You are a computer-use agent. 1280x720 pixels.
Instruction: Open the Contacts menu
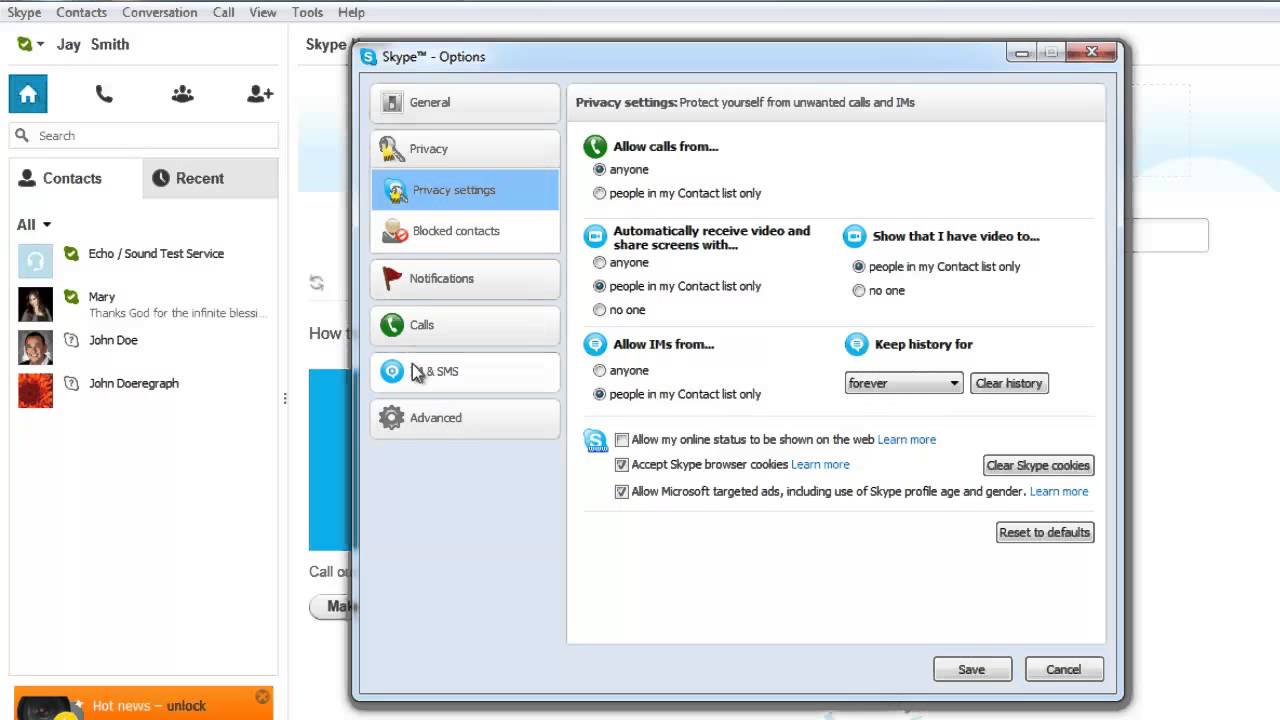[81, 12]
